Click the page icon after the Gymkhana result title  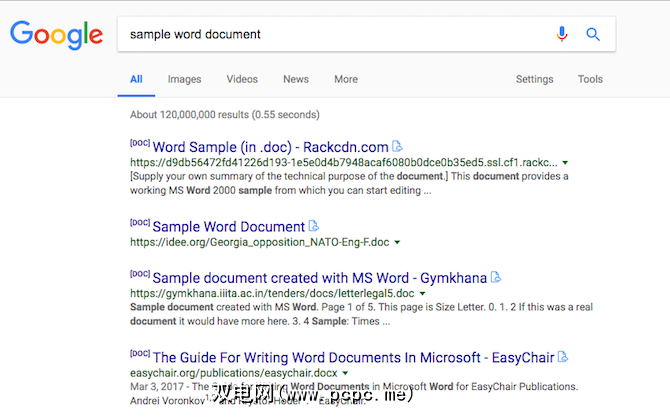[x=496, y=276]
